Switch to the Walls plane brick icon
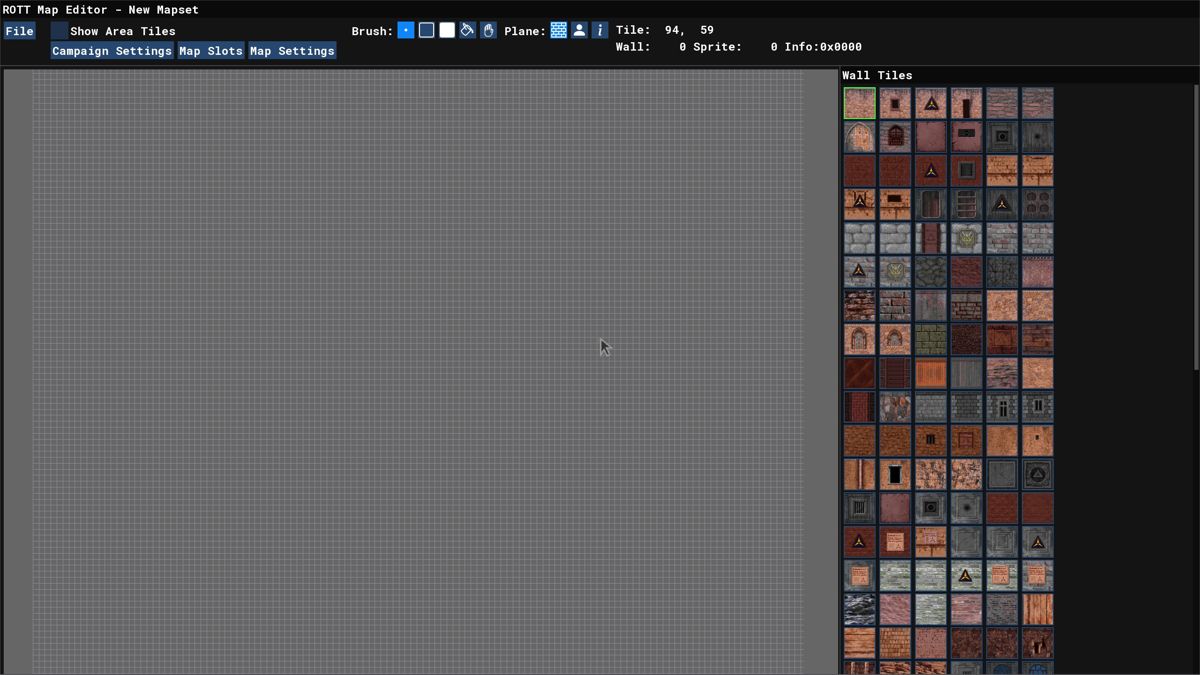1200x675 pixels. pos(557,30)
